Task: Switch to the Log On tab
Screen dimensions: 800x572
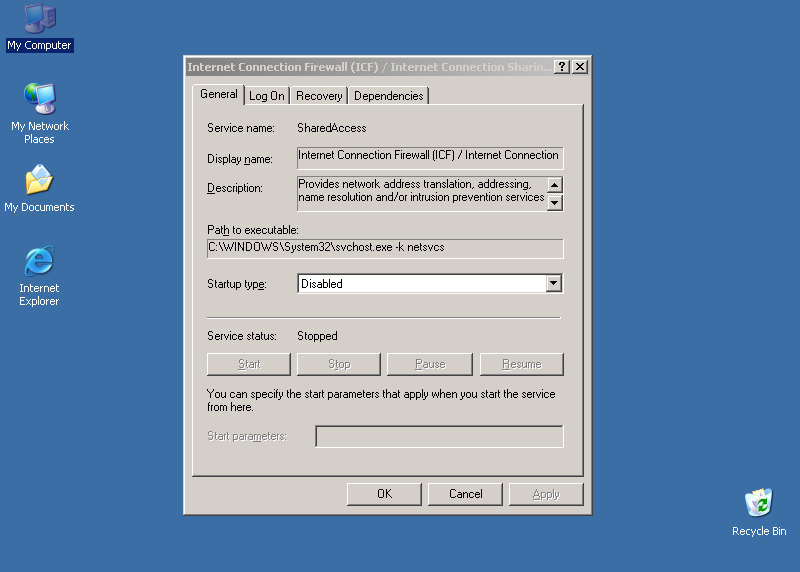Action: coord(267,96)
